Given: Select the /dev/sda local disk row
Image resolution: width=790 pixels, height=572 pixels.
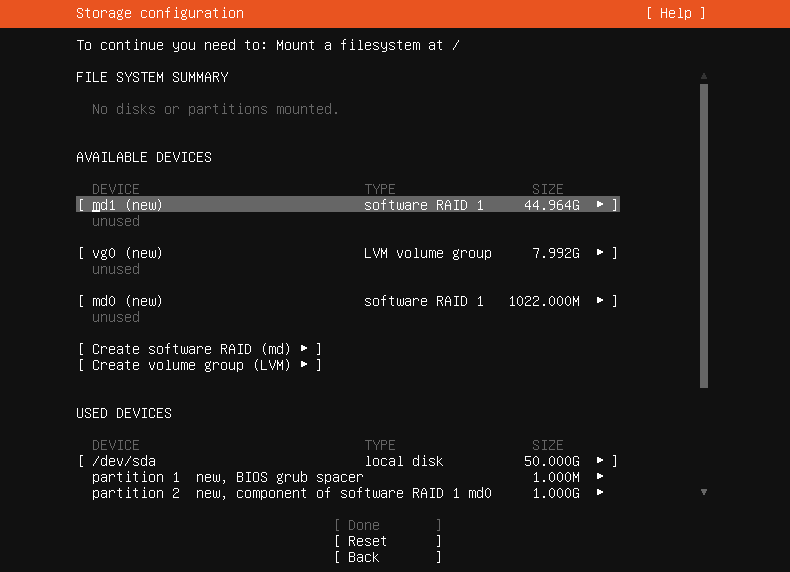Looking at the screenshot, I should (x=348, y=461).
